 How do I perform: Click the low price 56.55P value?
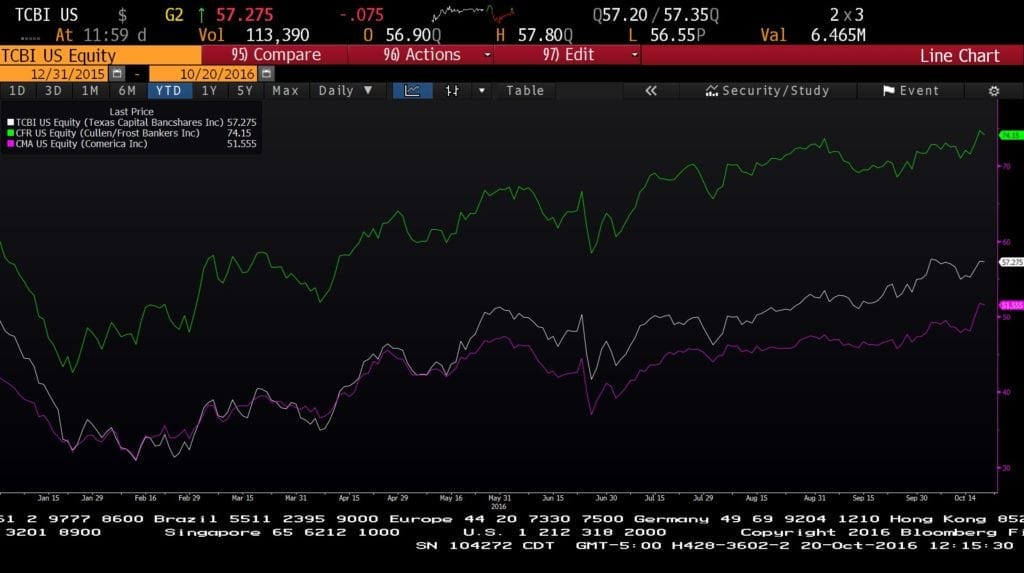678,35
